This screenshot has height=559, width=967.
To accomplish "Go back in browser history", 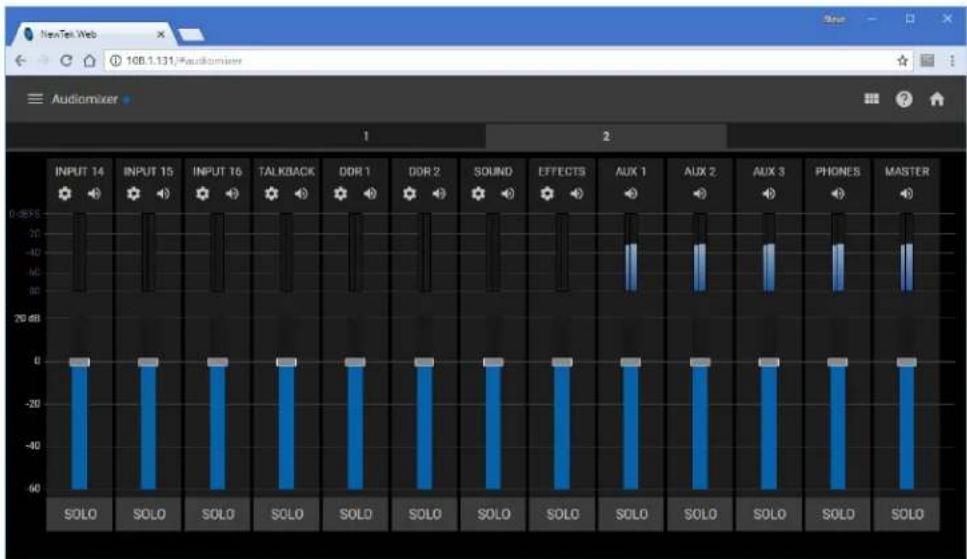I will [x=20, y=60].
